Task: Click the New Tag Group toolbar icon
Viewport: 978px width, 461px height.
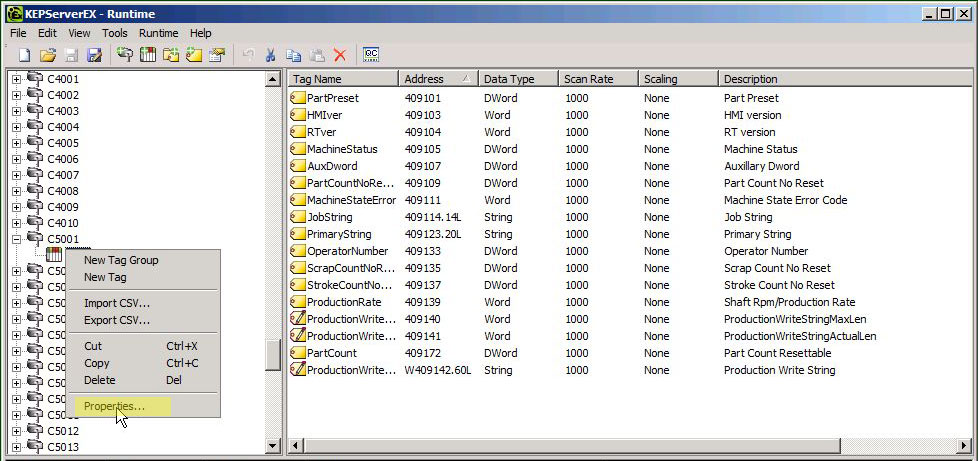Action: [x=171, y=55]
